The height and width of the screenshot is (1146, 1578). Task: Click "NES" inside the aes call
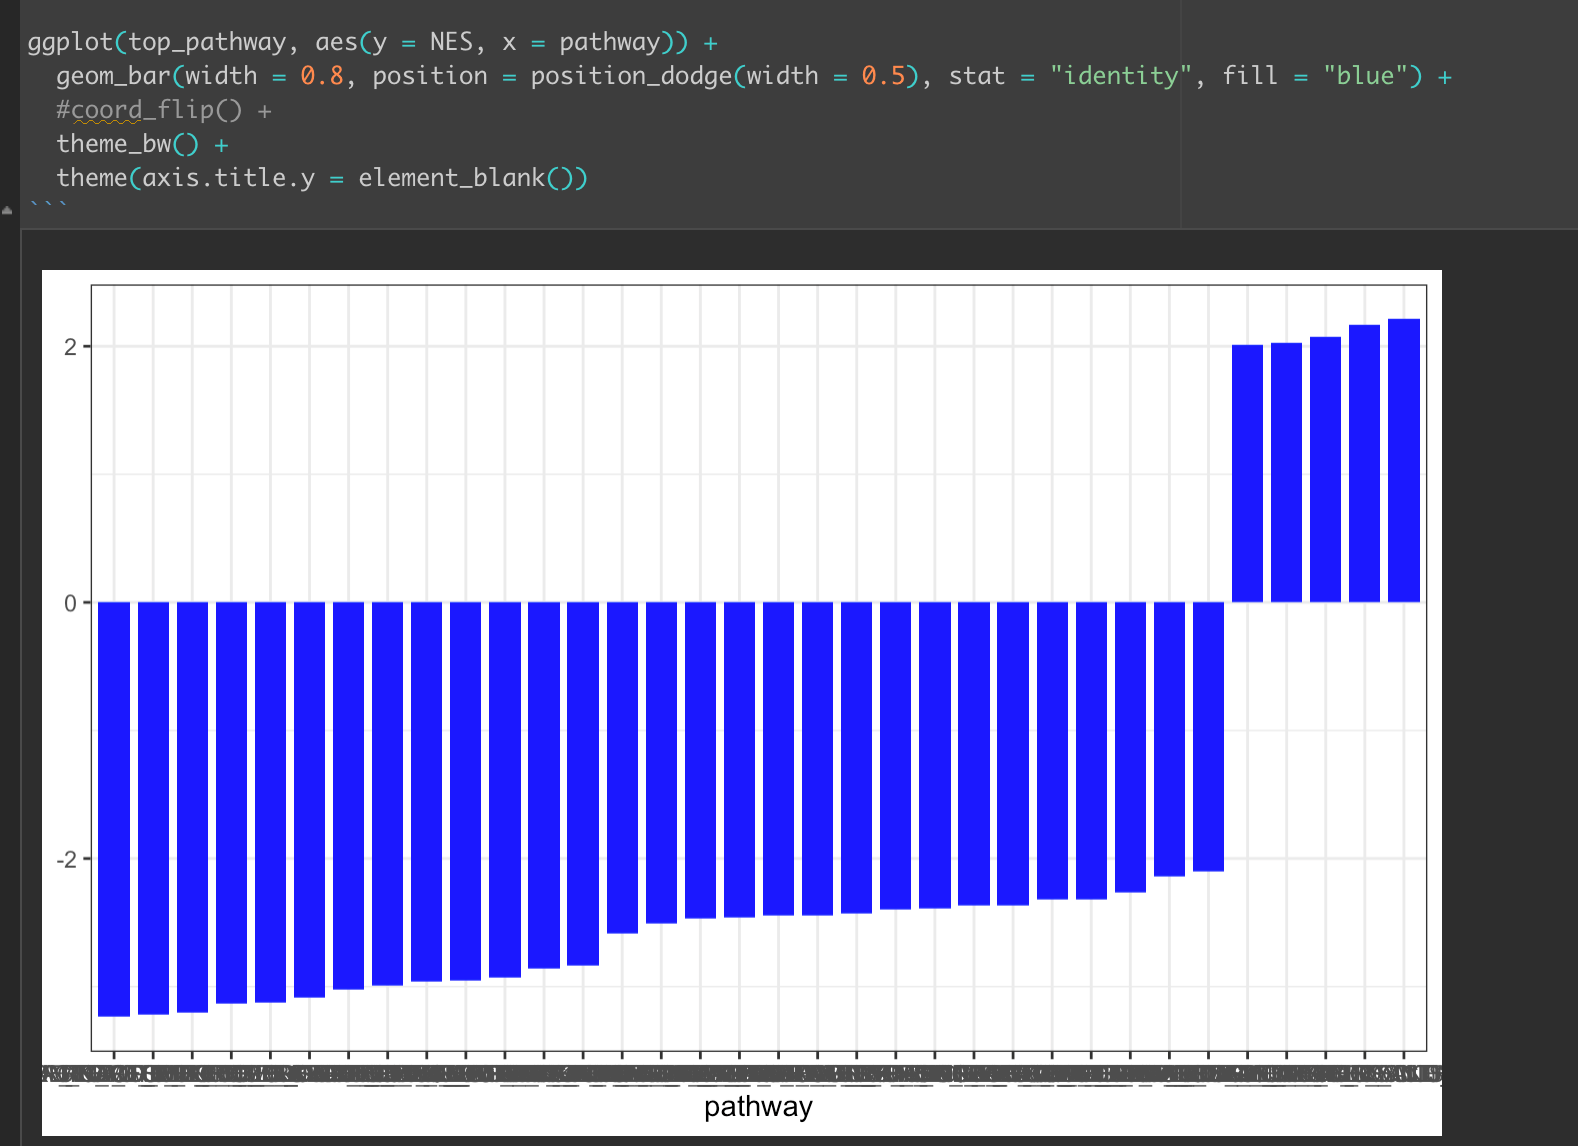pyautogui.click(x=451, y=42)
